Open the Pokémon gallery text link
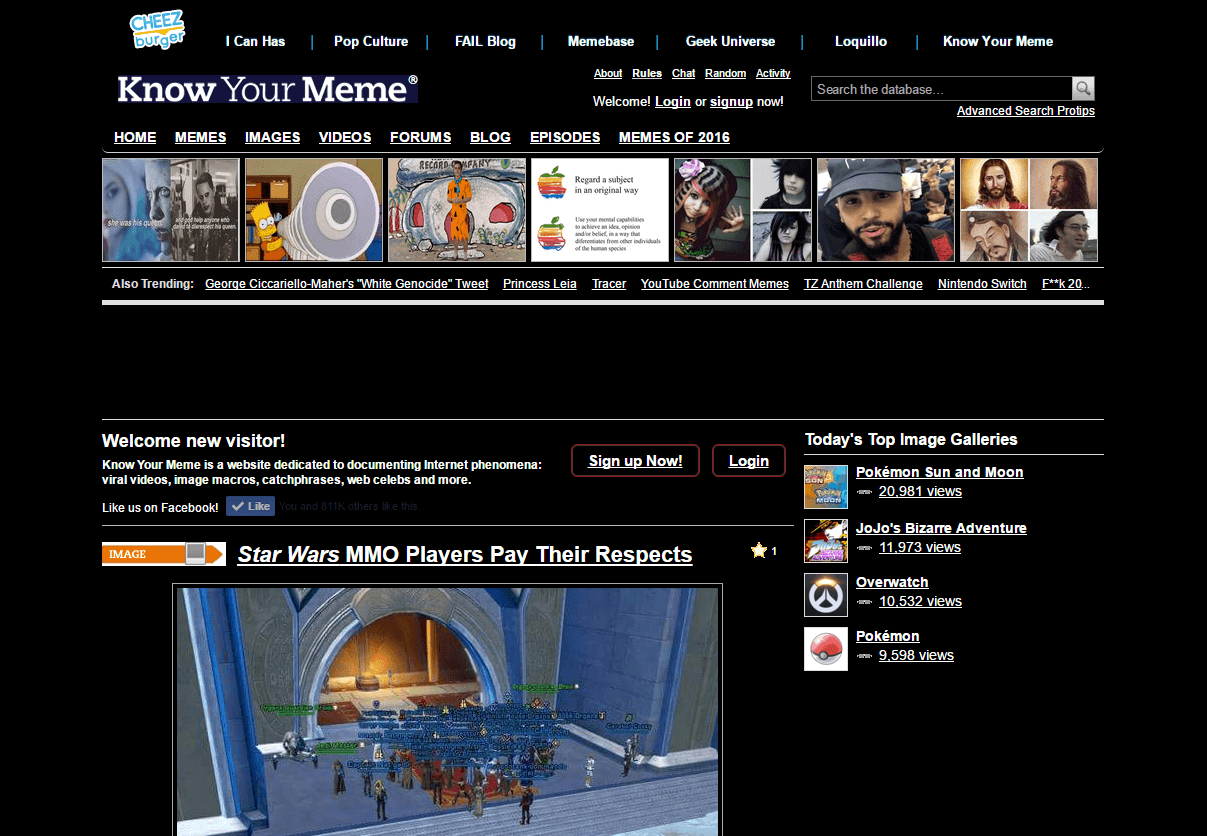 coord(888,636)
